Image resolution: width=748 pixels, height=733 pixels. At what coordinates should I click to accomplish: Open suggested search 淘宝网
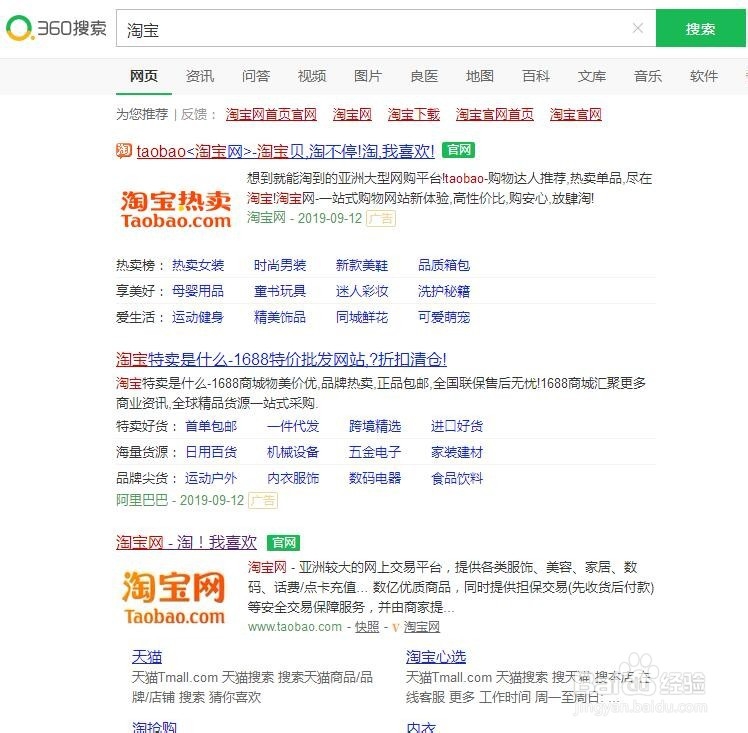pyautogui.click(x=352, y=114)
